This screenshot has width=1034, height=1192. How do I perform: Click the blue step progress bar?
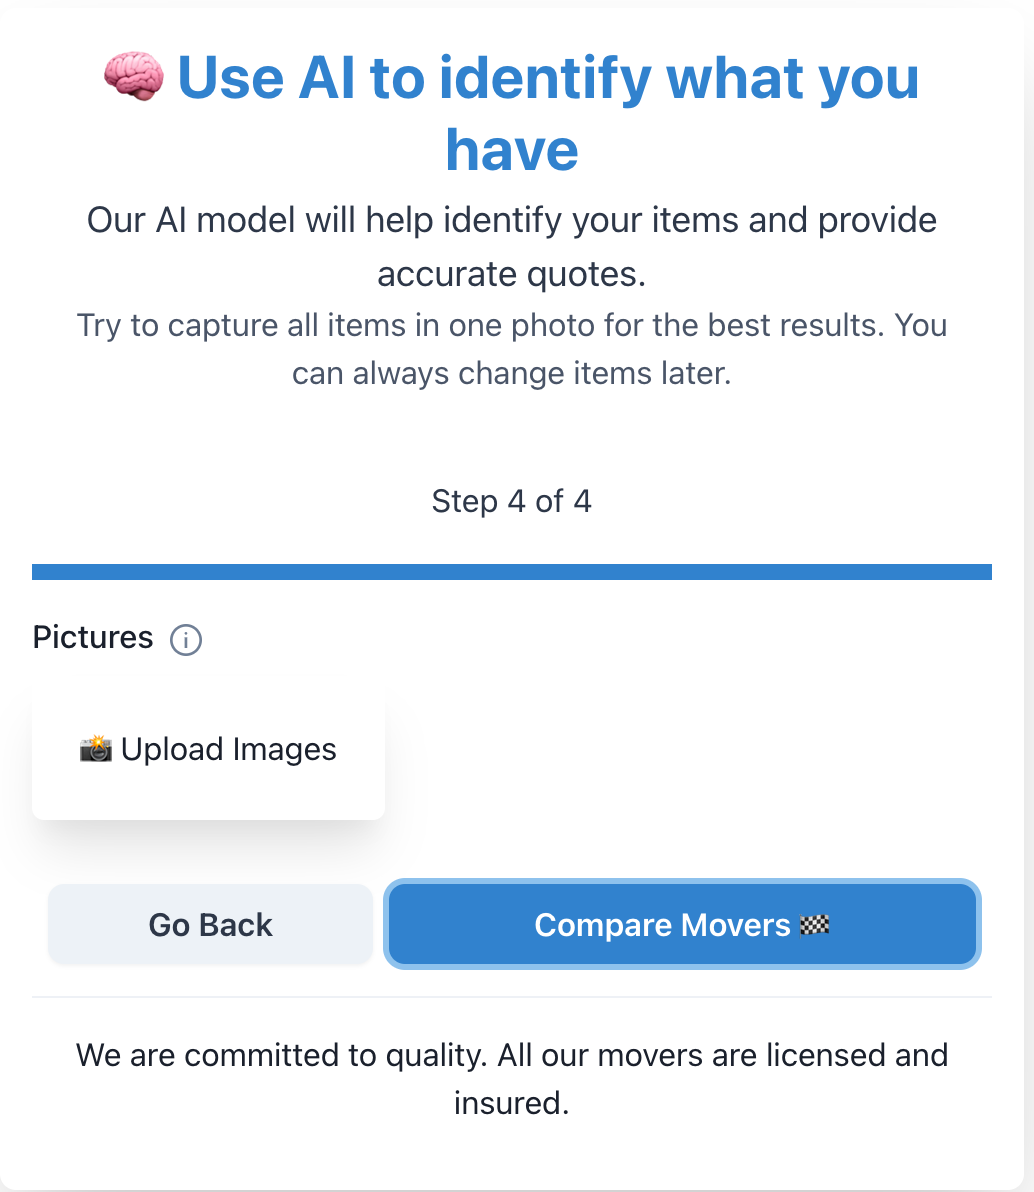[x=512, y=572]
